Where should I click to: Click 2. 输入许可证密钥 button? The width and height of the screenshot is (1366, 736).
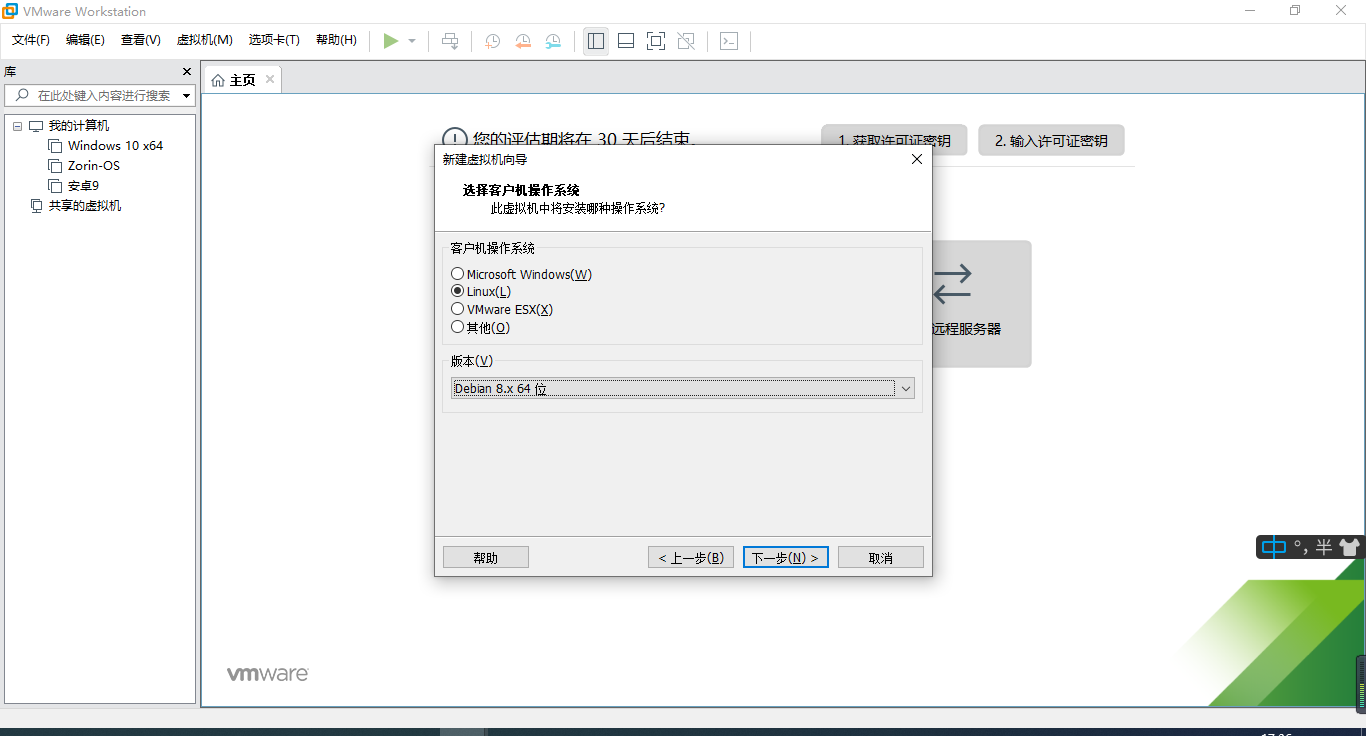[x=1051, y=140]
